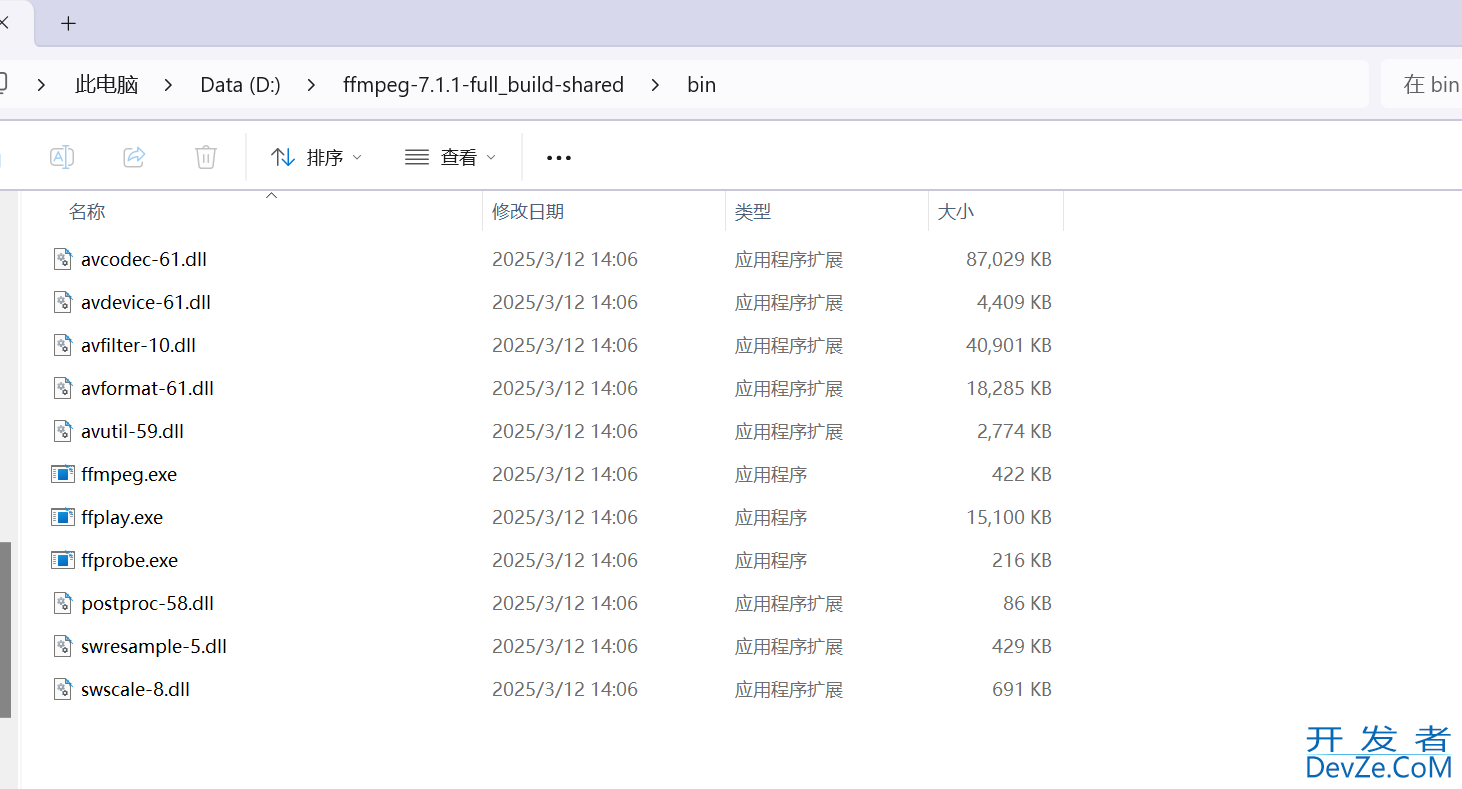The image size is (1462, 789).
Task: Select the file name ffprobe.exe
Action: [x=129, y=560]
